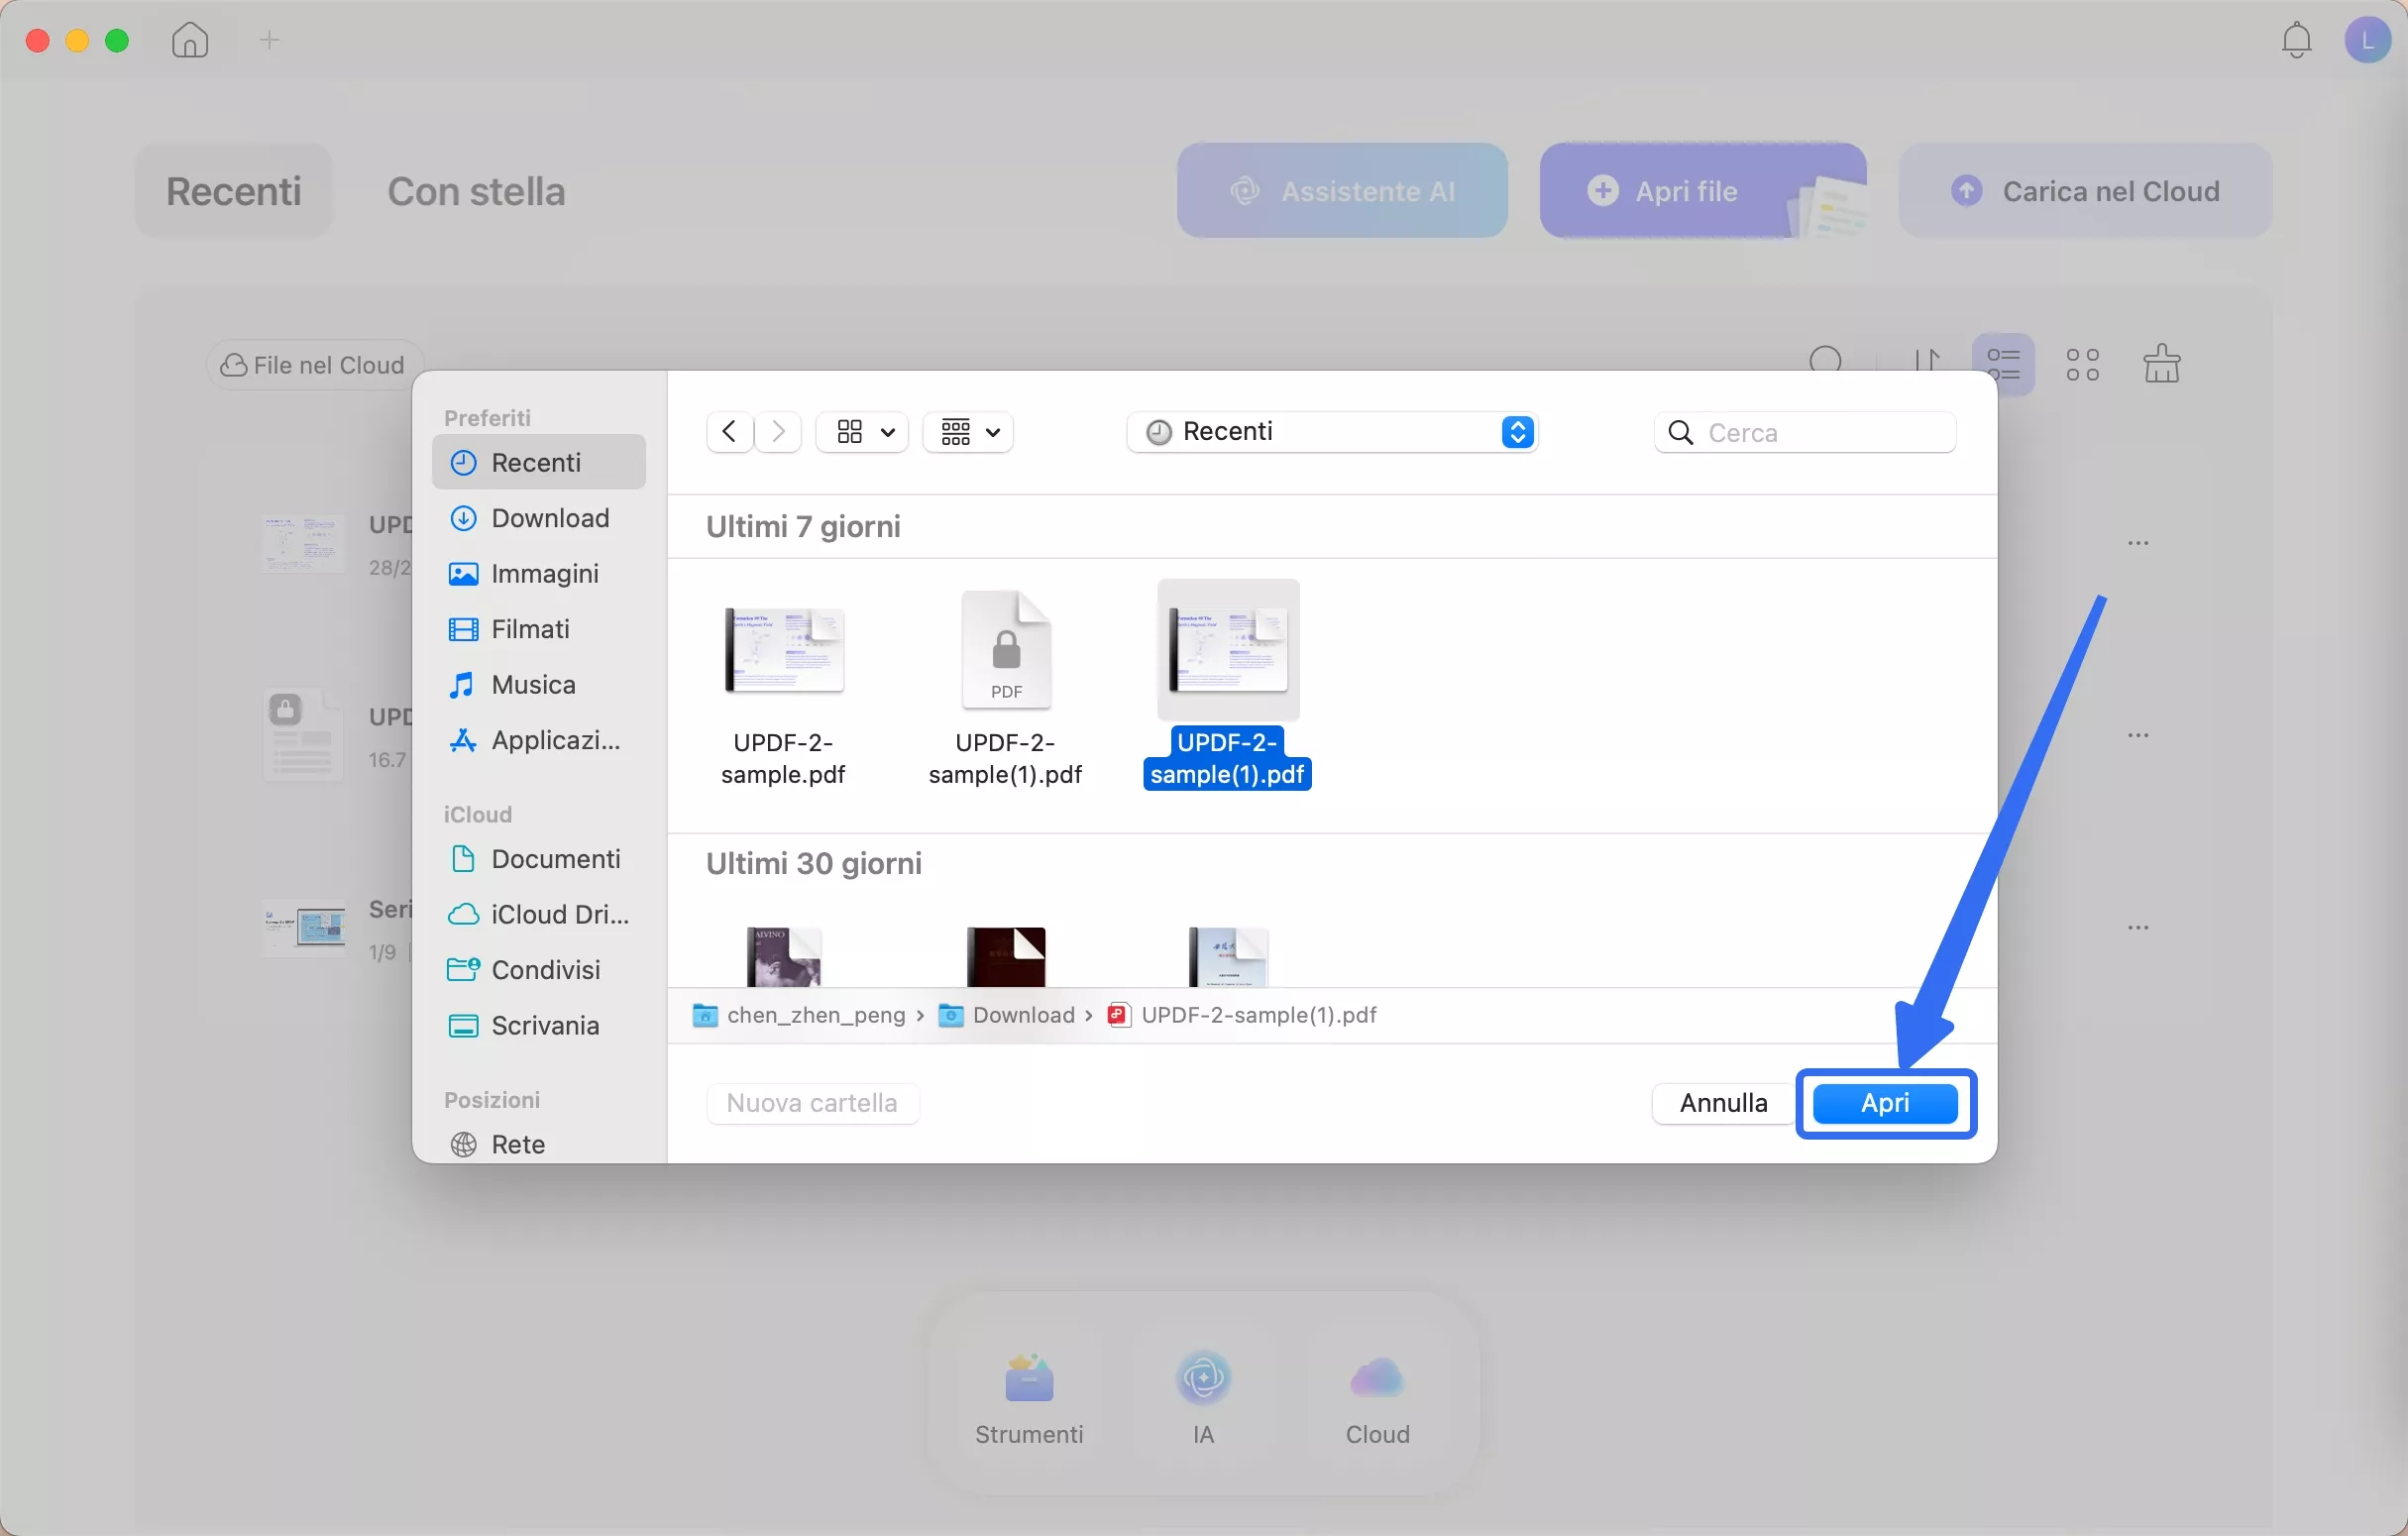This screenshot has width=2408, height=1536.
Task: Select the broom cleanup icon
Action: click(x=2162, y=362)
